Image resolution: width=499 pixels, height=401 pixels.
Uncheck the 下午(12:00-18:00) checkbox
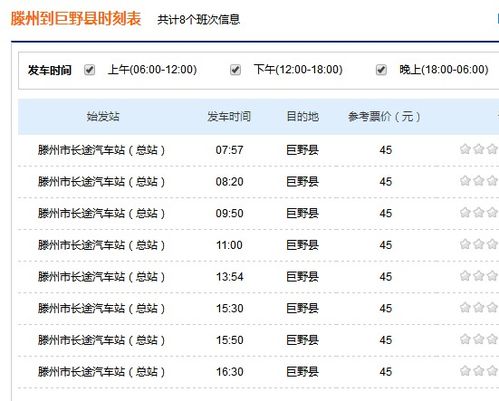tap(235, 70)
